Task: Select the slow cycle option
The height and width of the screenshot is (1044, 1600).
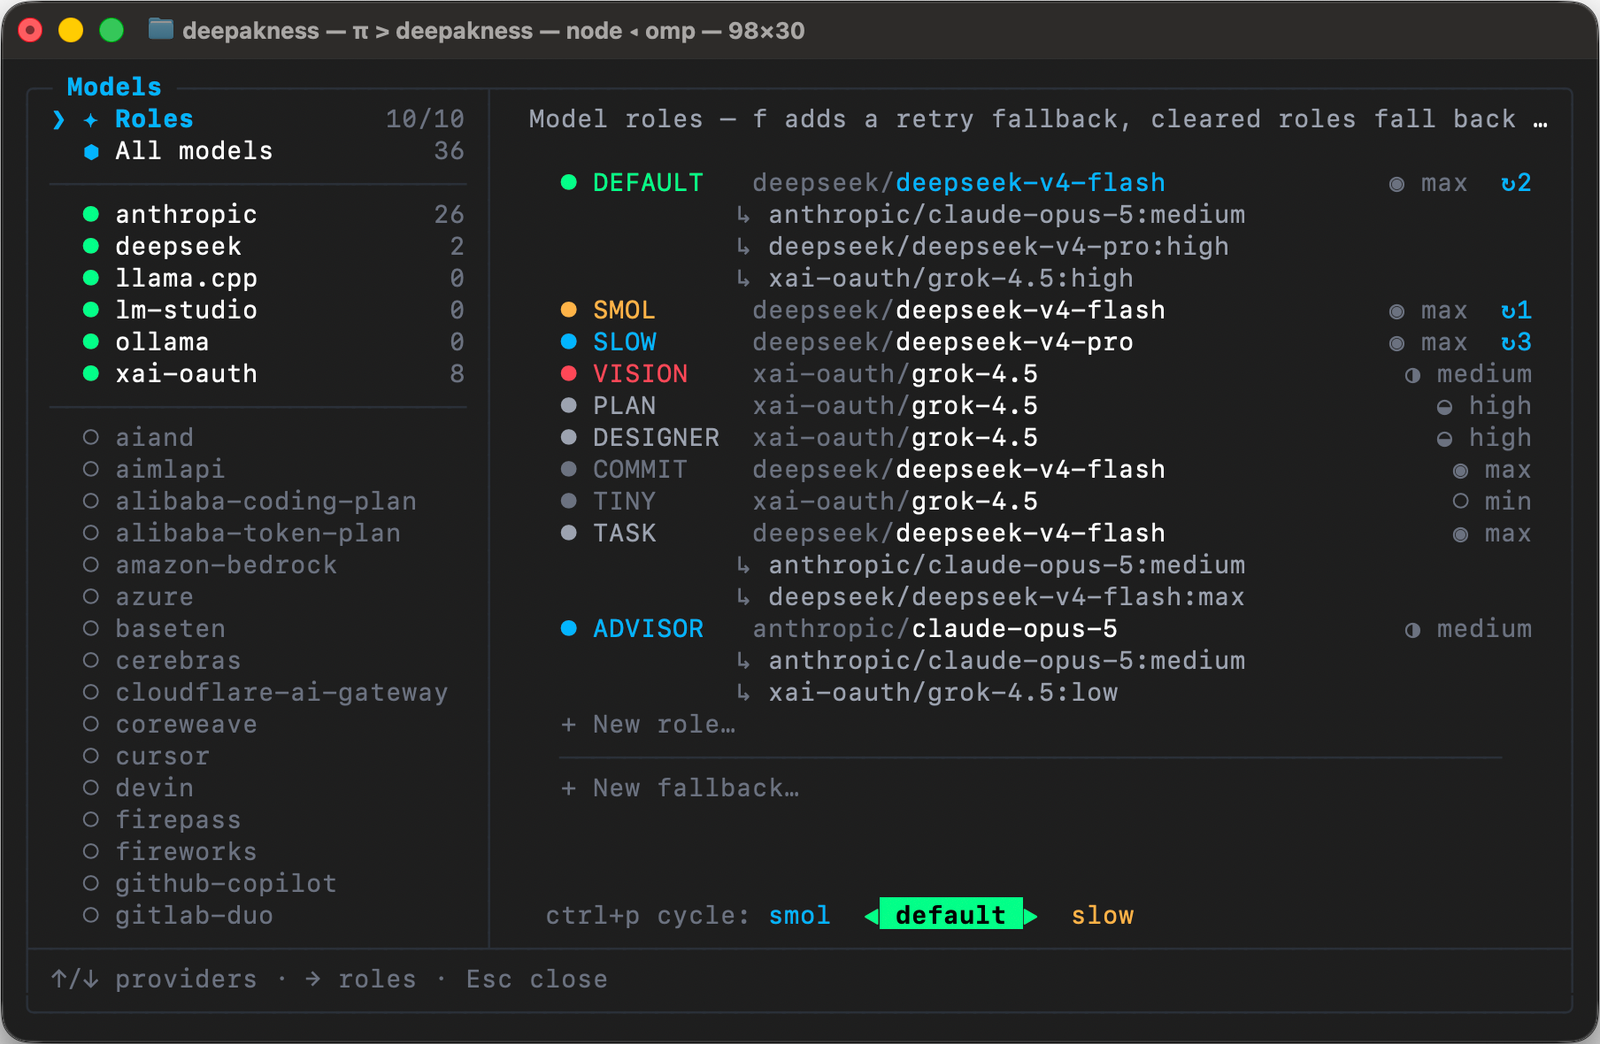Action: [1103, 915]
